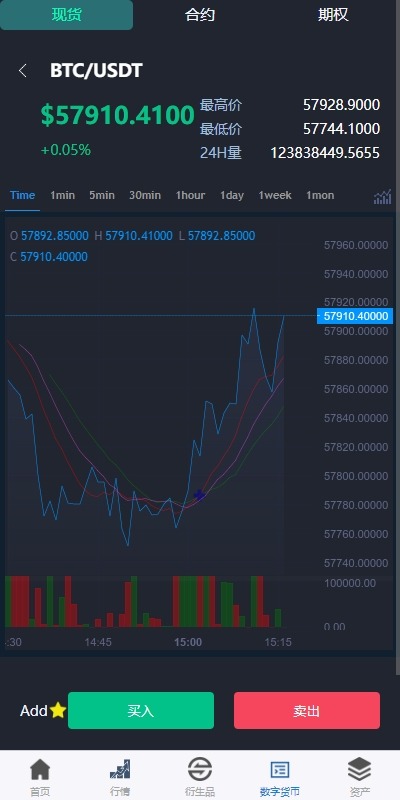Click the red 卖出 sell button
The width and height of the screenshot is (400, 800).
307,710
